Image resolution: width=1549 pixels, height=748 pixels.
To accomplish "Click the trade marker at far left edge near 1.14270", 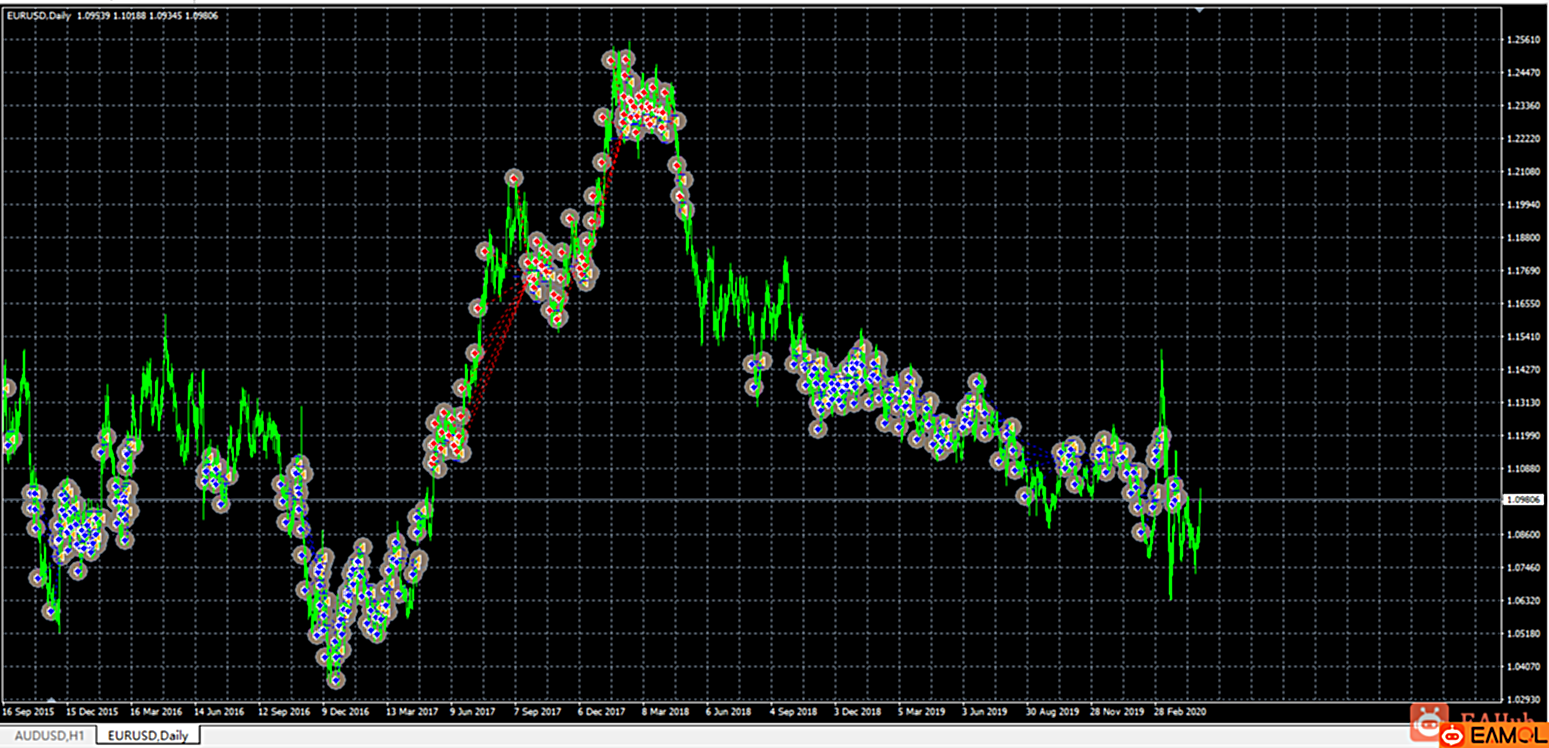I will coord(9,388).
